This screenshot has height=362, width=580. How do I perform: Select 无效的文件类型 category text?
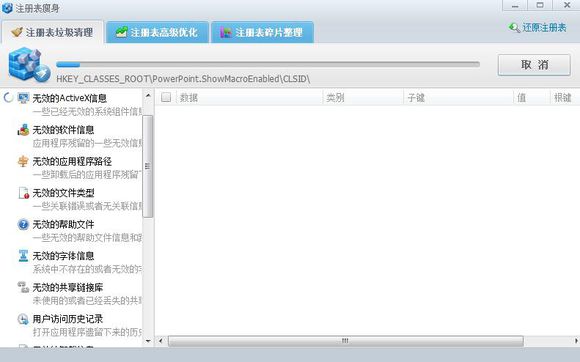click(63, 193)
